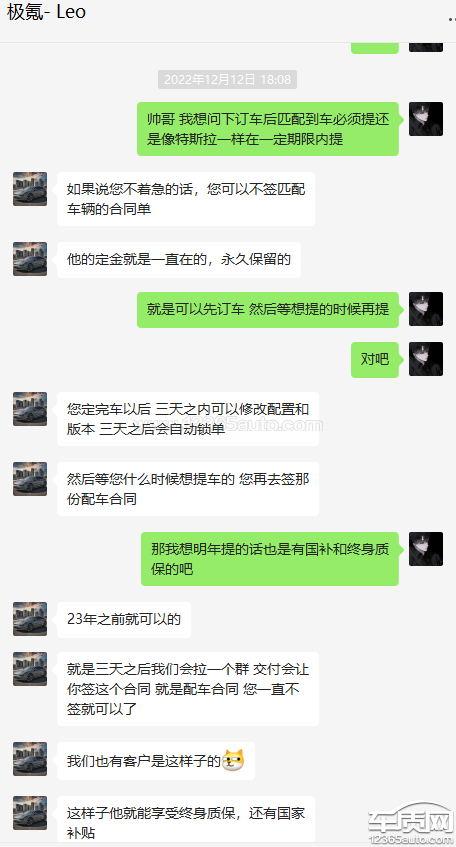
Task: Select the '就是三天之后我们会拉一个群' message bubble
Action: tap(188, 689)
